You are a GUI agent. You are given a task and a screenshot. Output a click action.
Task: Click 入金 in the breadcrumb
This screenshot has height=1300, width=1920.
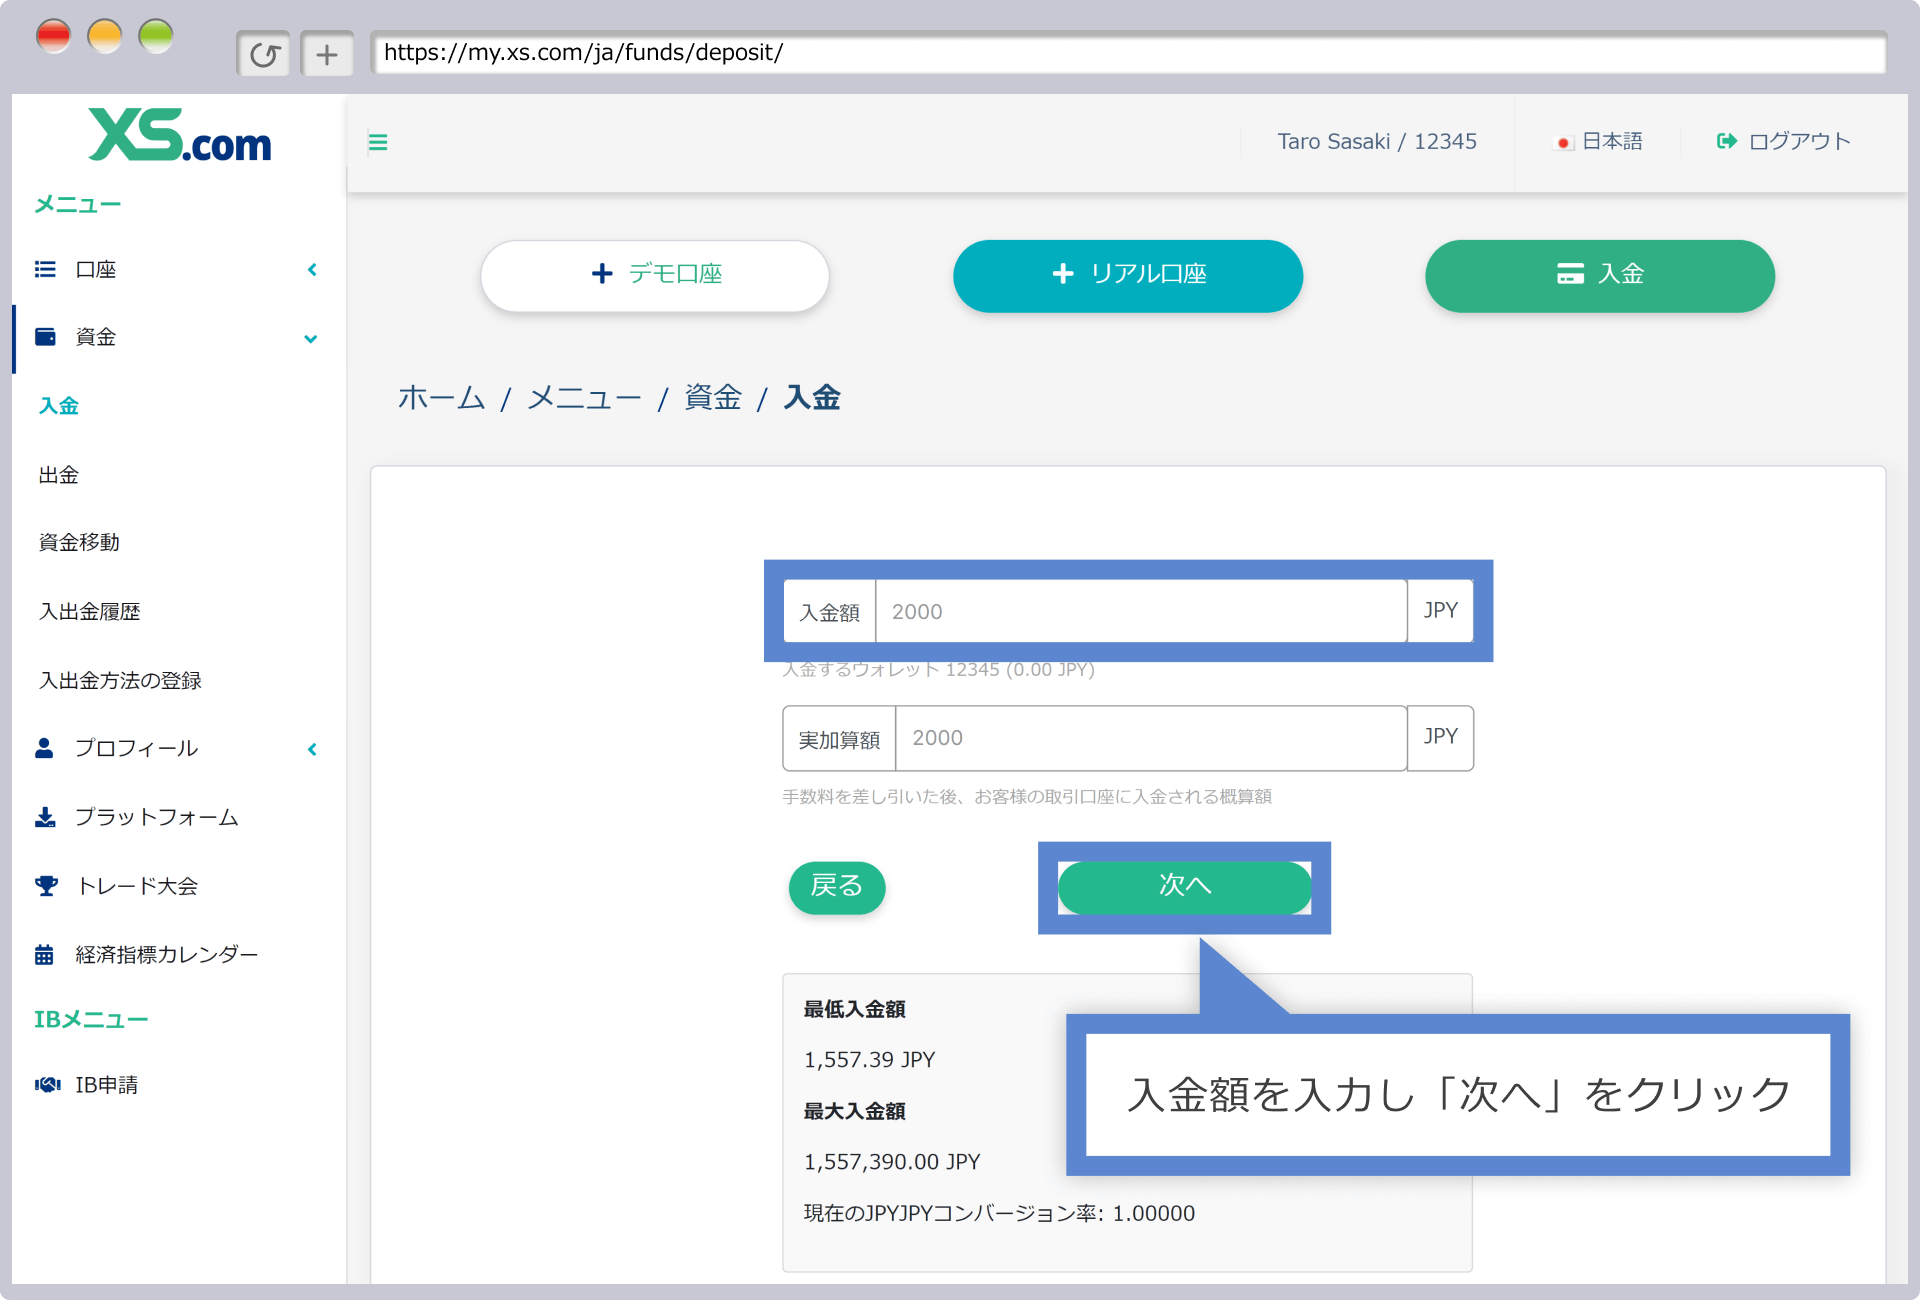[x=812, y=398]
